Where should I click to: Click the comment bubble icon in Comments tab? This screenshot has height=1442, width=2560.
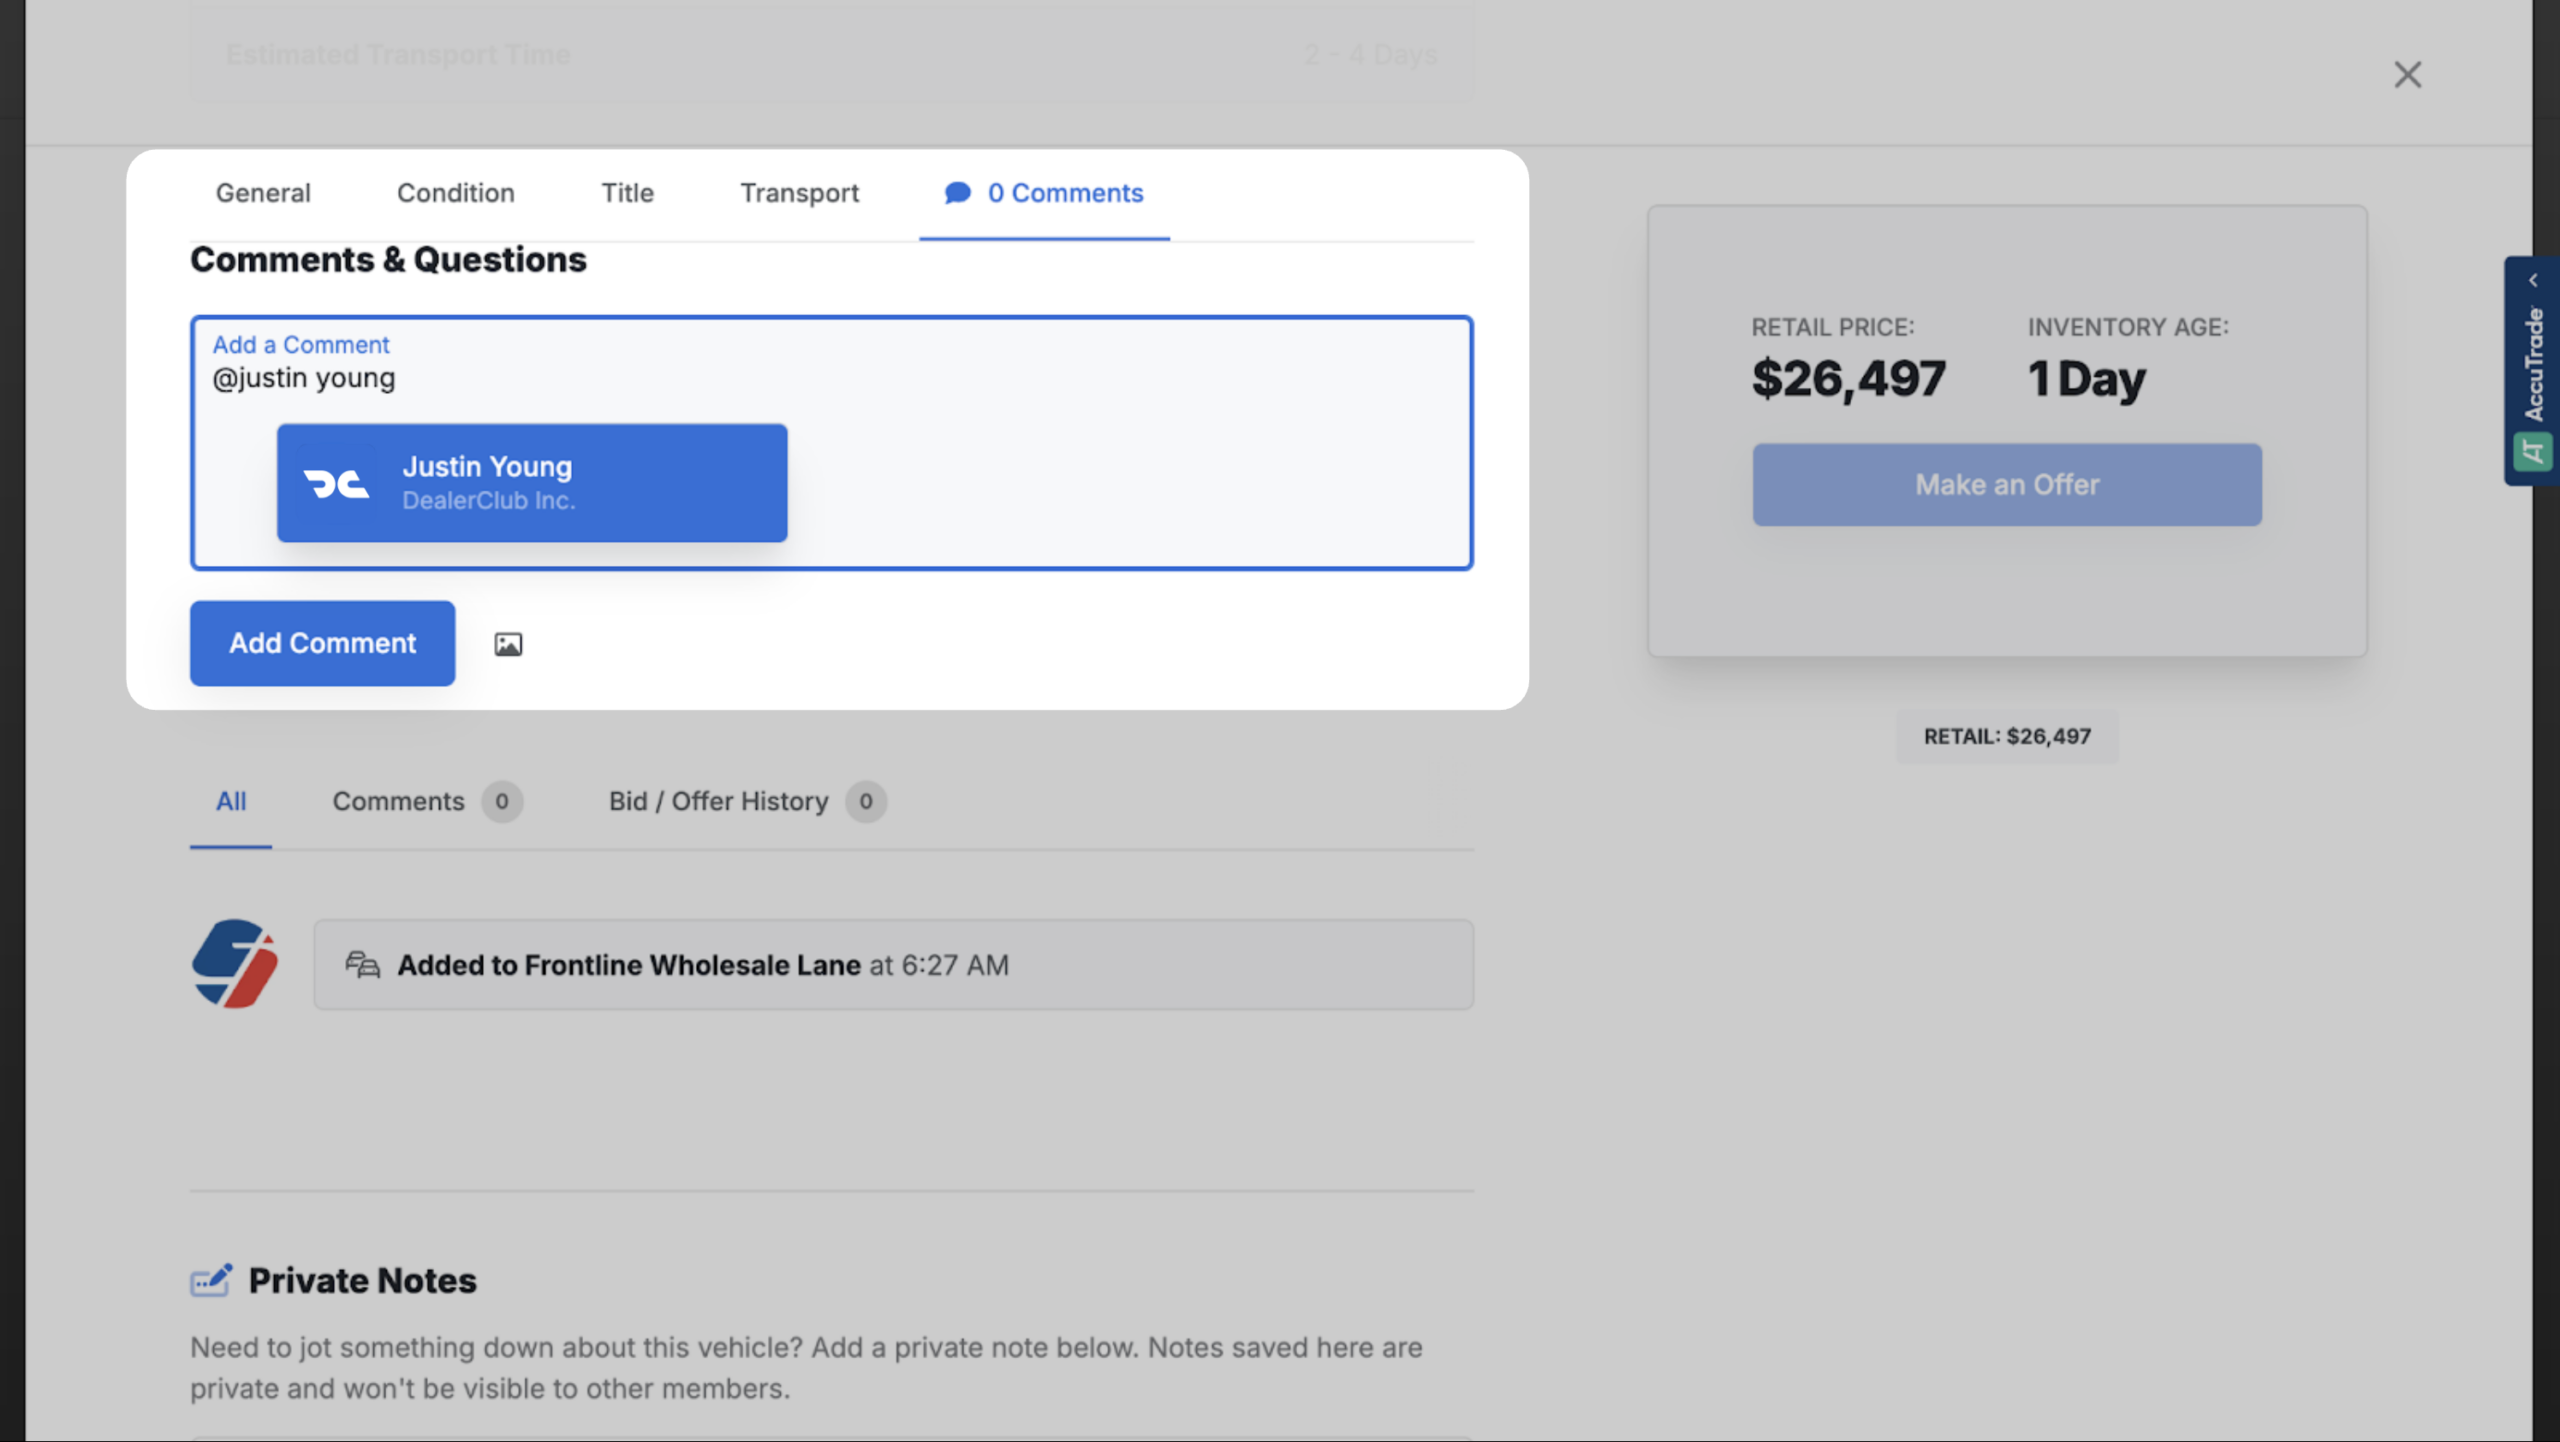[x=957, y=192]
